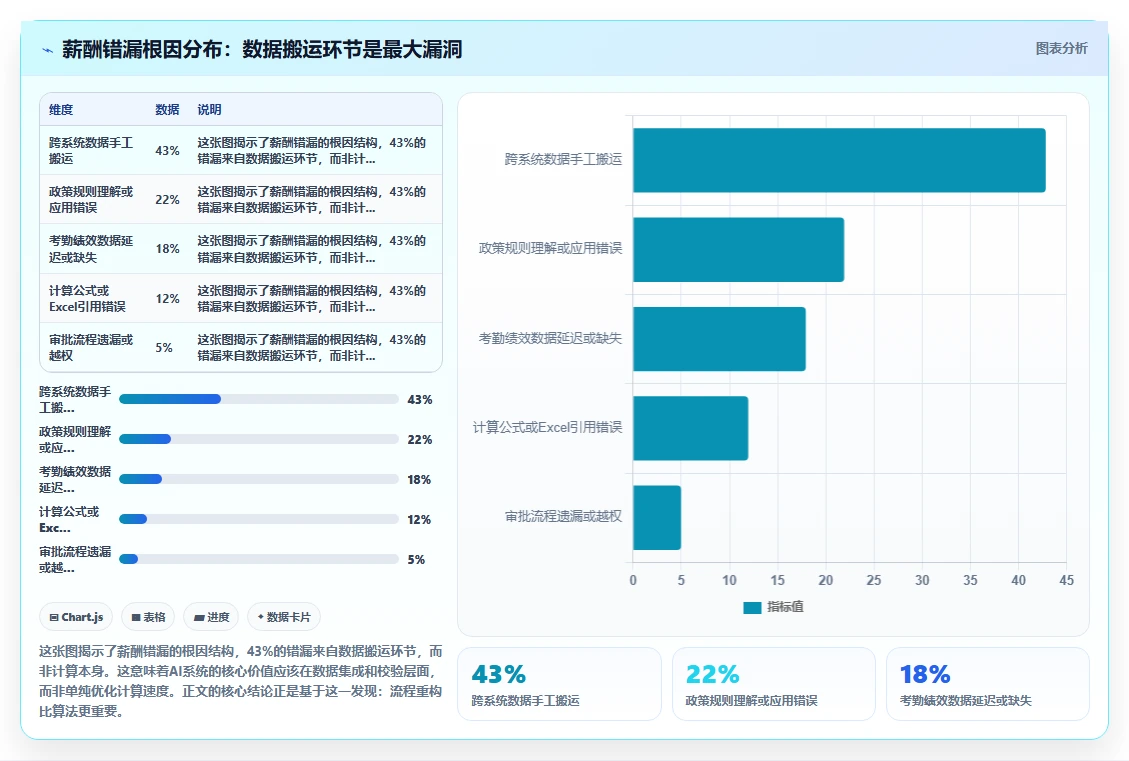Click the 5% value beside the last progress bar

(x=416, y=559)
